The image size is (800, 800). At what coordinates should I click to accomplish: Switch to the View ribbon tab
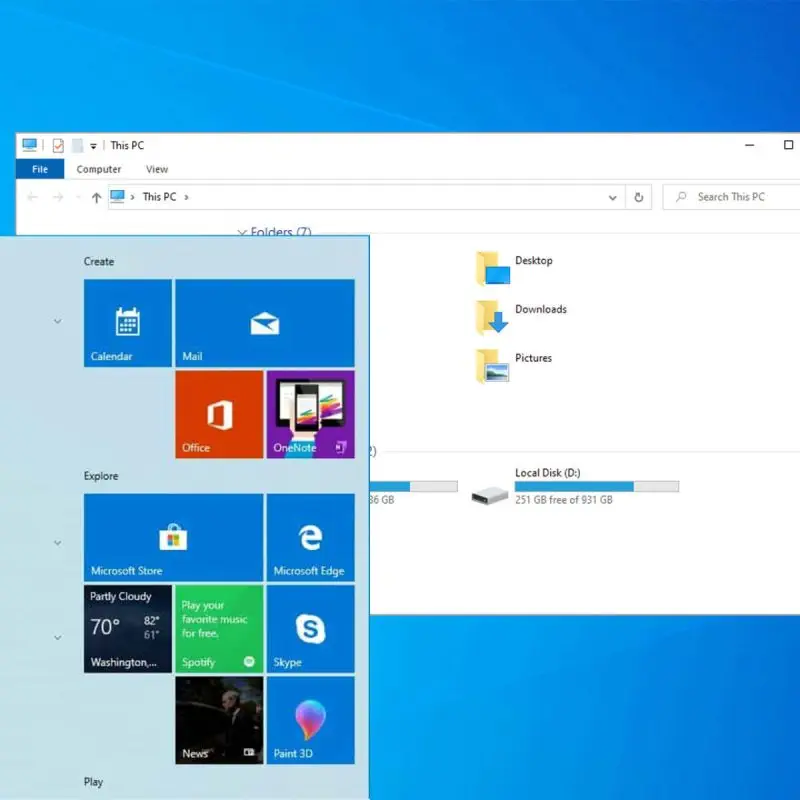pos(157,169)
